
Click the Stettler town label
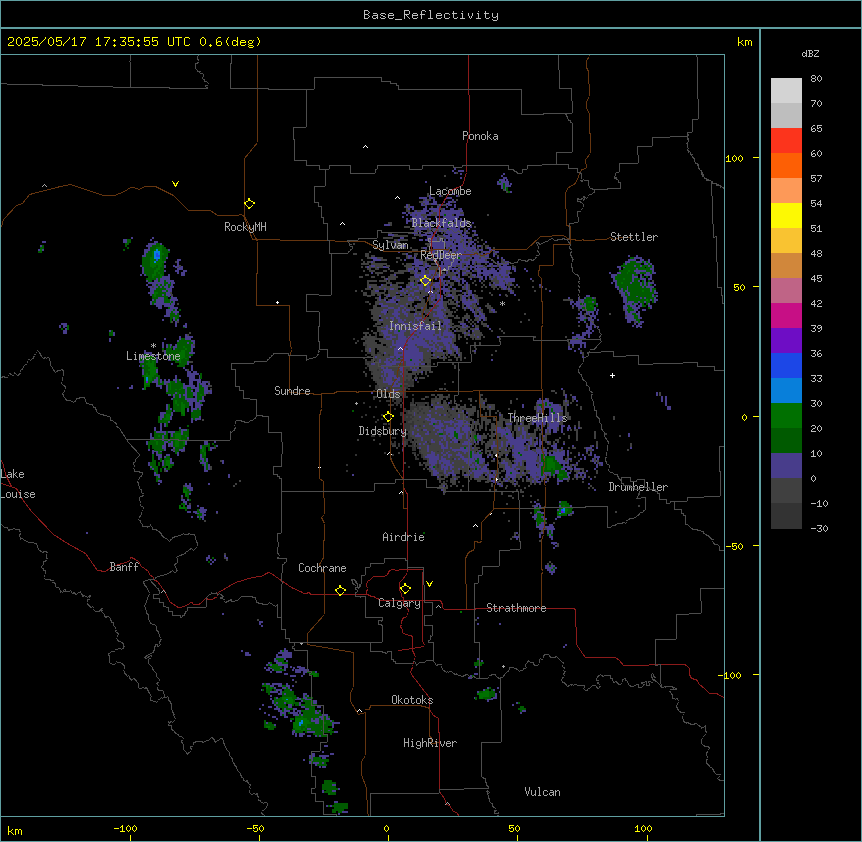[x=634, y=237]
